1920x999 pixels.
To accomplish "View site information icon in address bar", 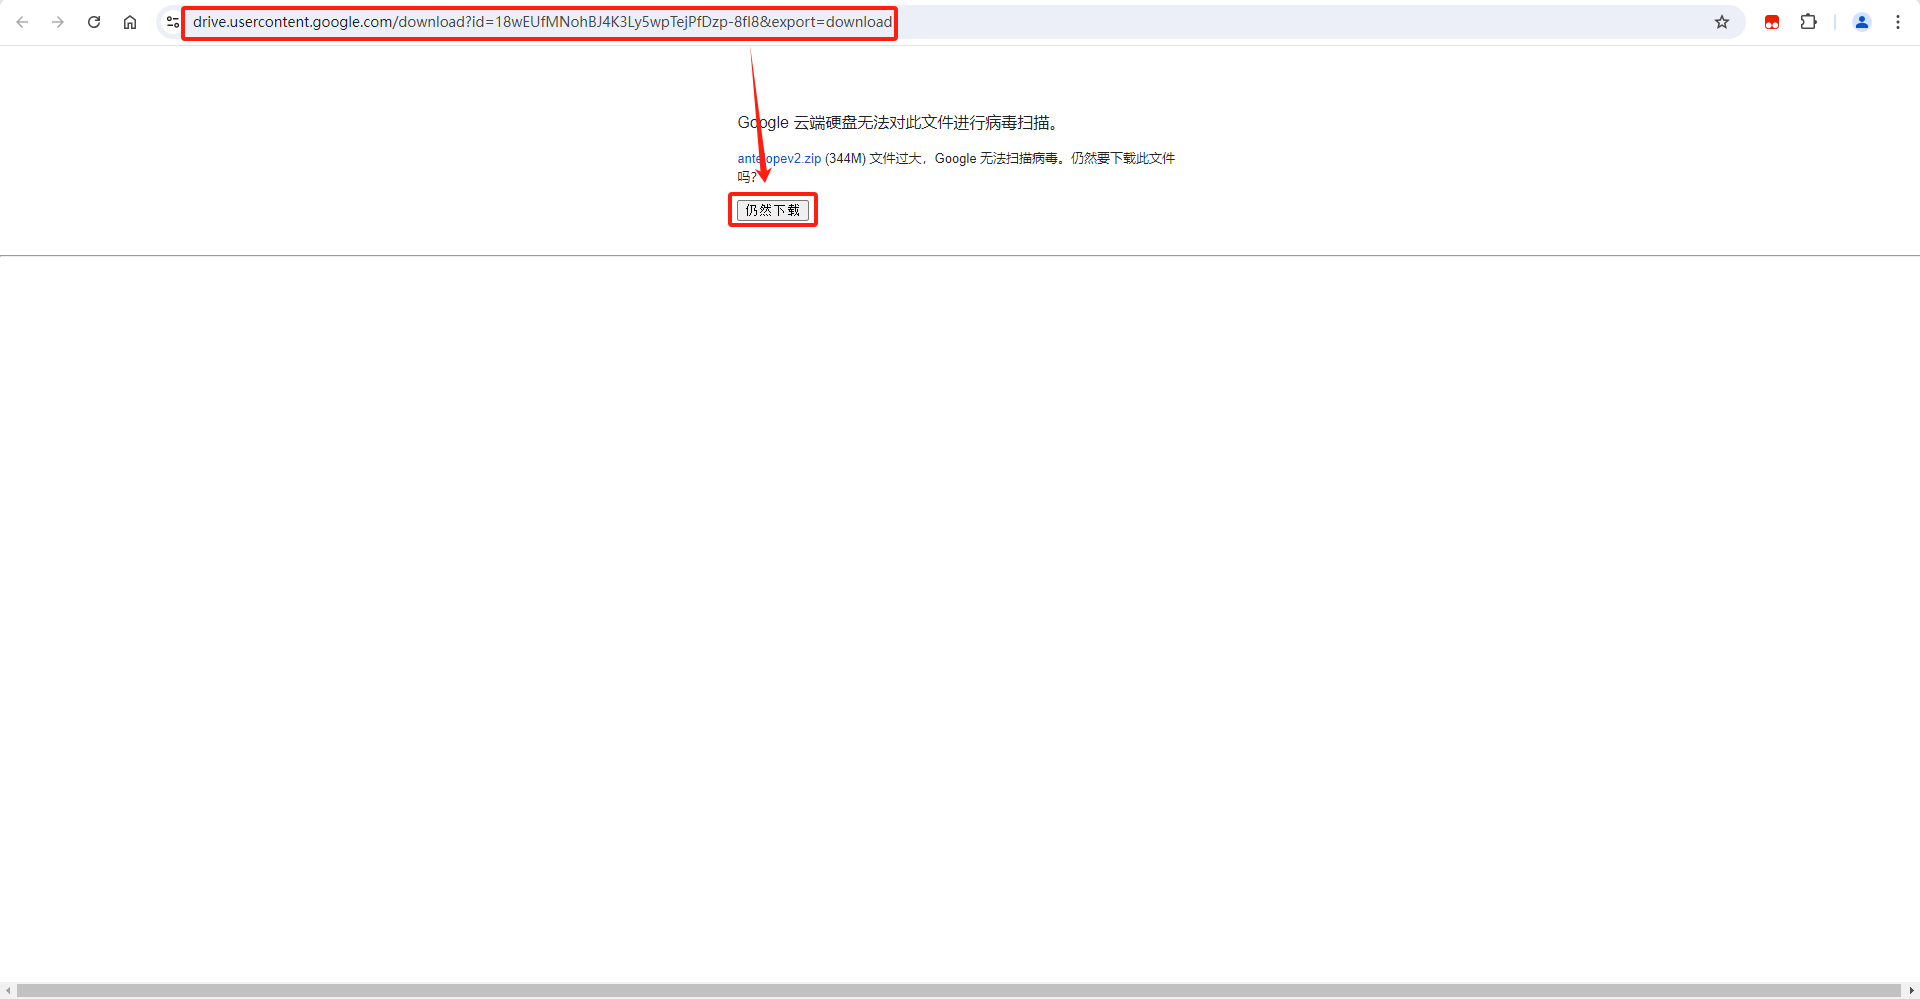I will [173, 22].
